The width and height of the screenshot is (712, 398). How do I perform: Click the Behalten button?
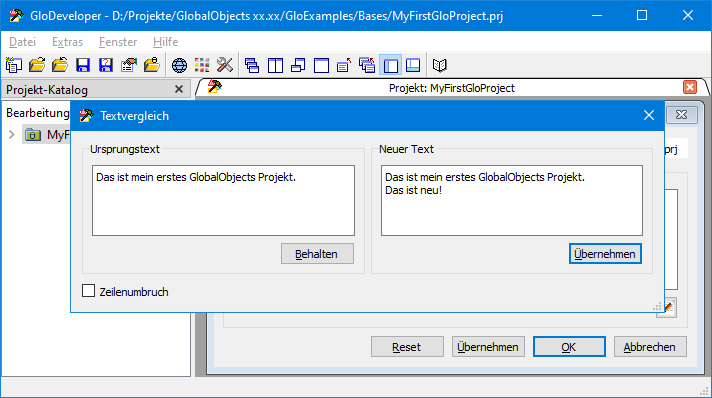(x=317, y=254)
